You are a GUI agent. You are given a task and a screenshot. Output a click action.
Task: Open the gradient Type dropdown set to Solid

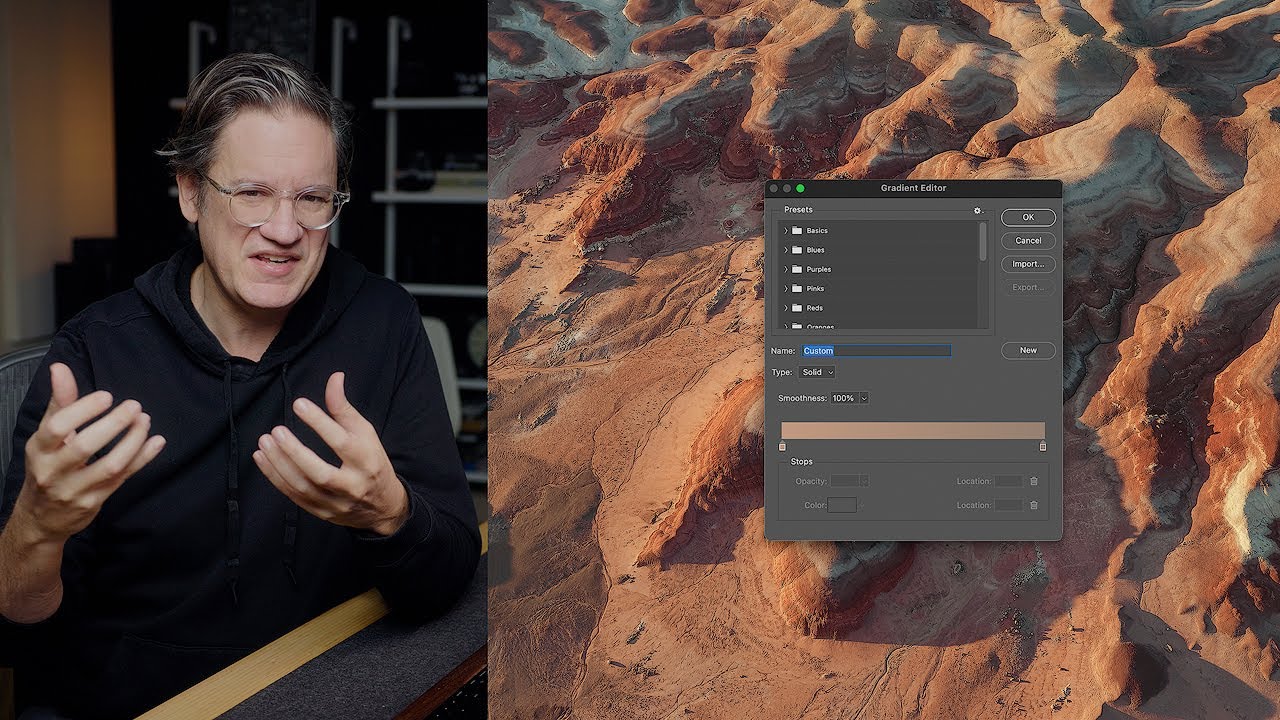tap(817, 372)
